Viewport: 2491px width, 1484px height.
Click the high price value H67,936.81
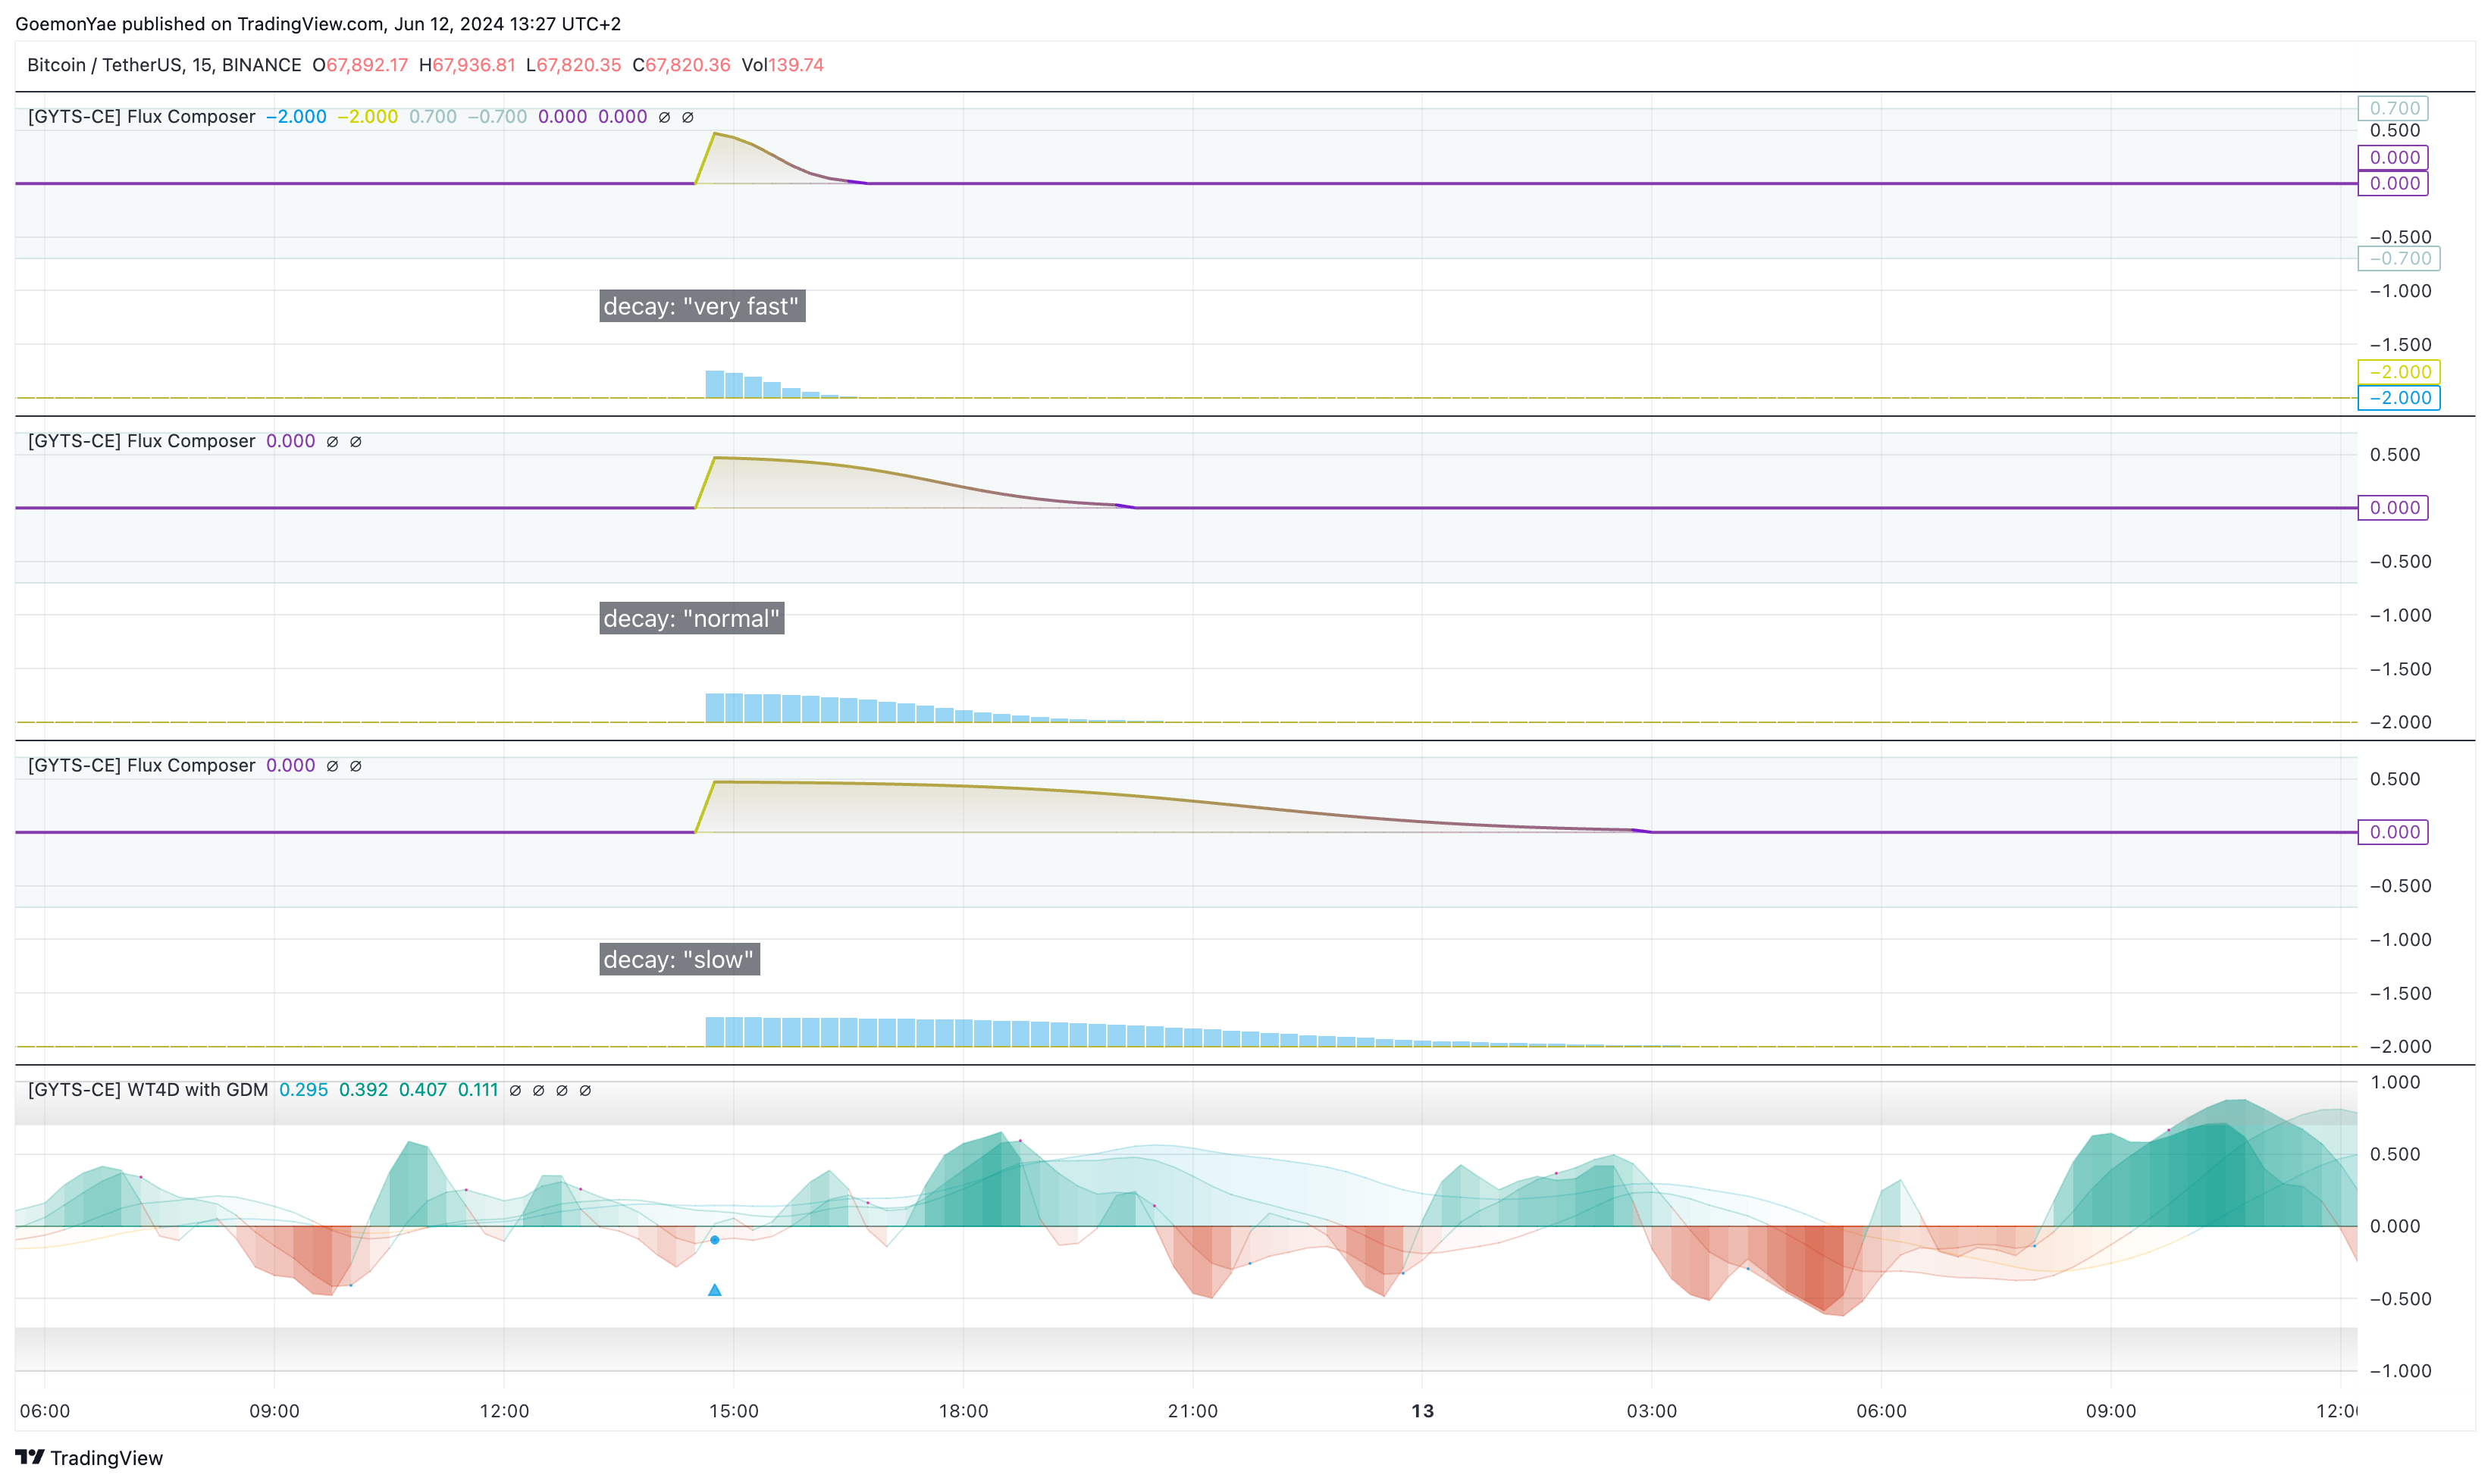pyautogui.click(x=467, y=65)
